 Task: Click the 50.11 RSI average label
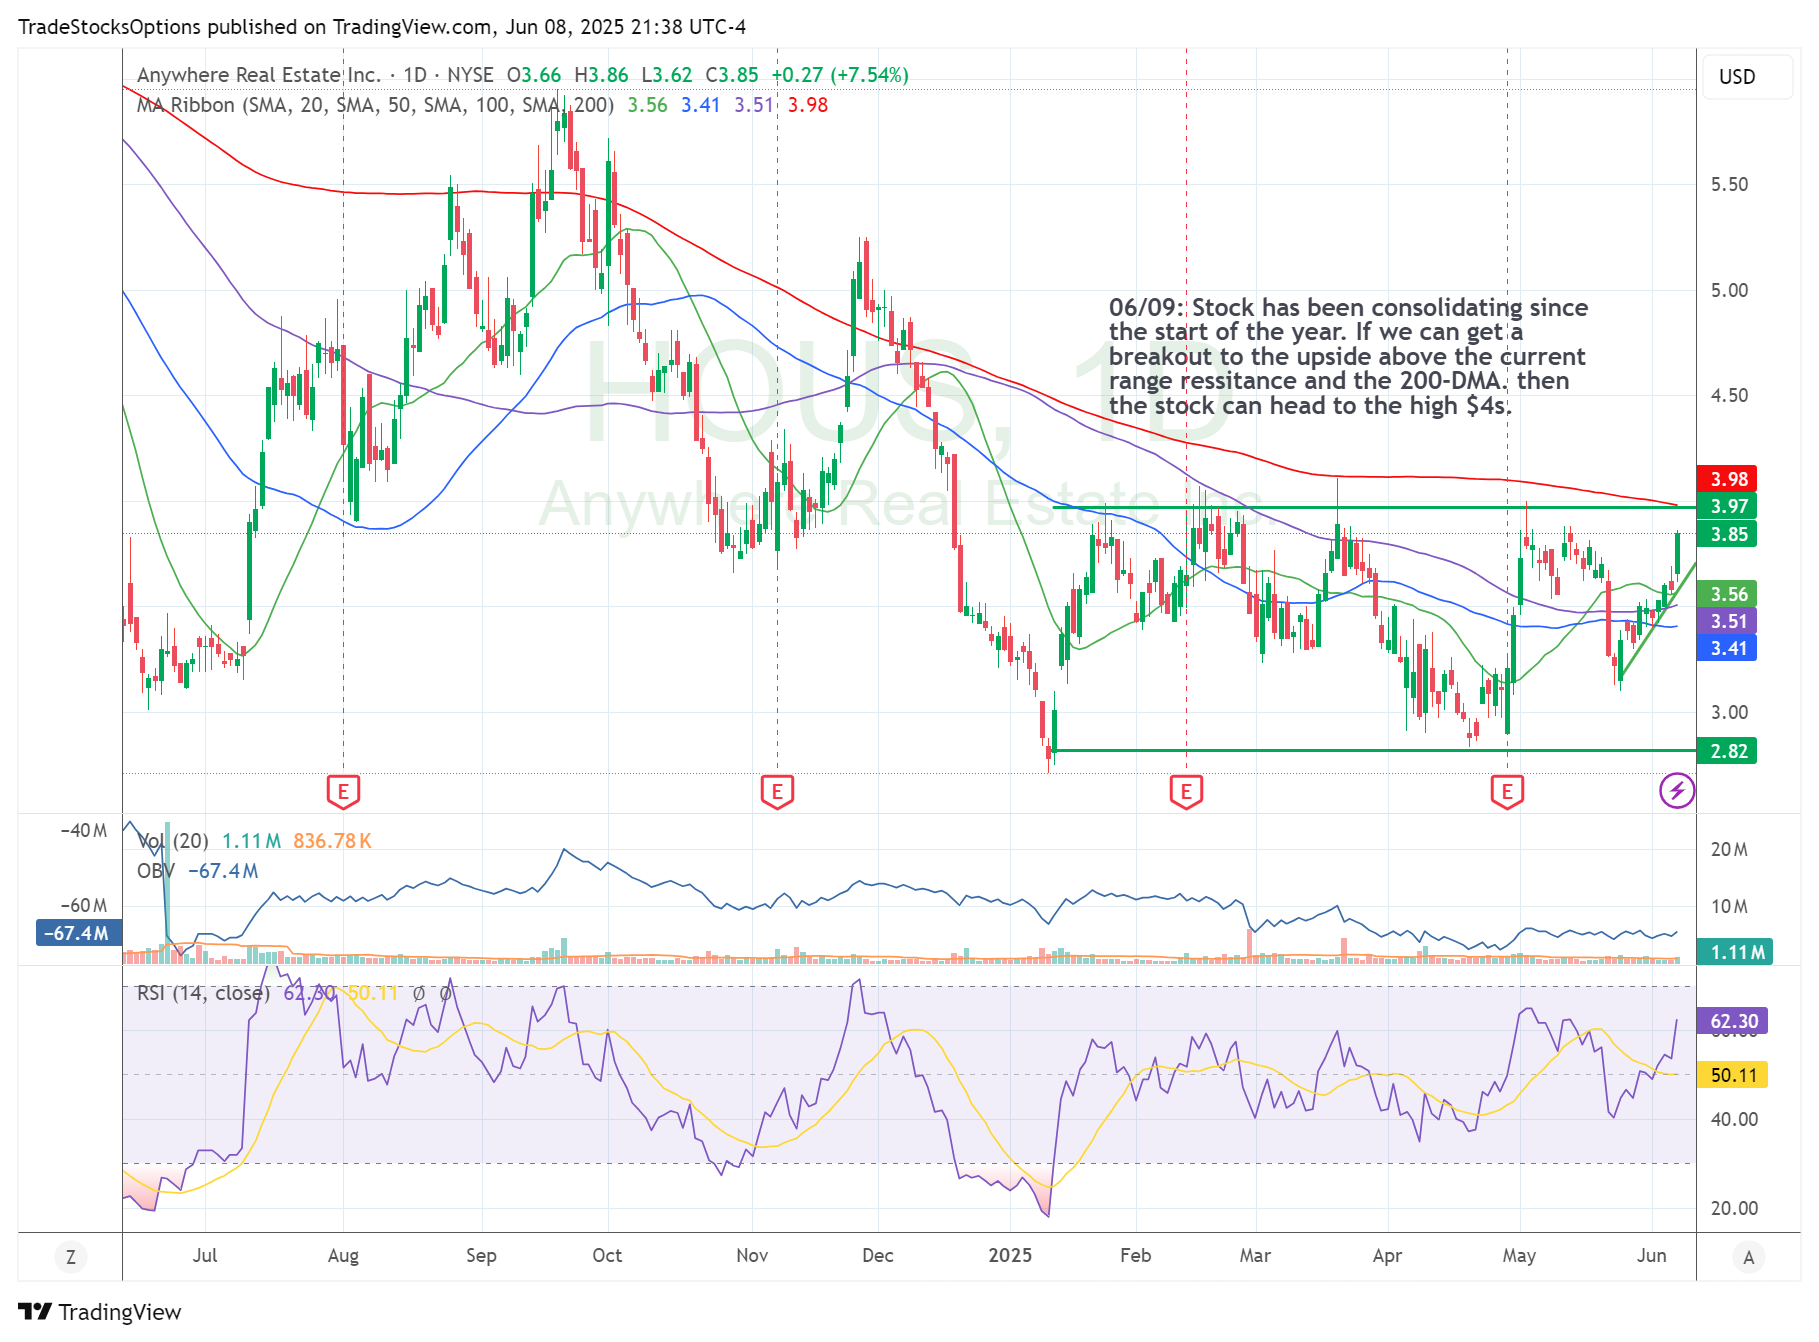tap(1733, 1075)
